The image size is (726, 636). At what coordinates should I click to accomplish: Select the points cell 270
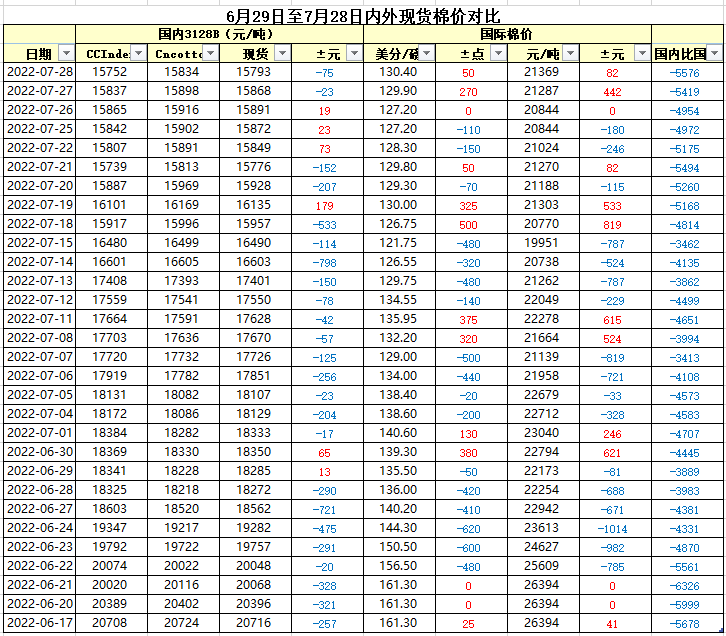[x=471, y=91]
